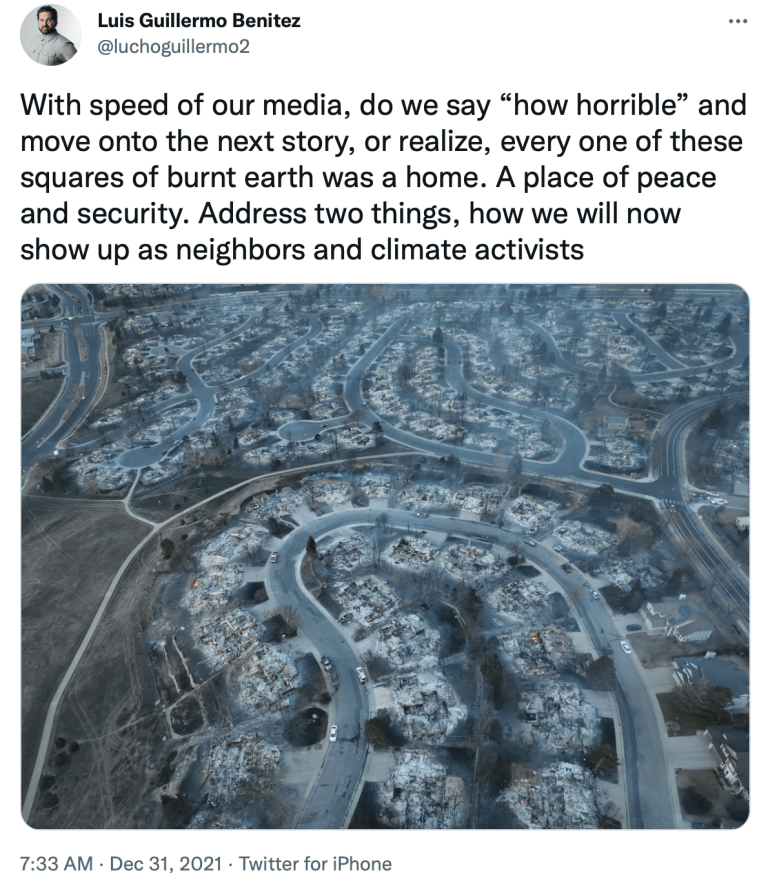Click the Dec 31, 2021 date
This screenshot has width=768, height=884.
point(166,863)
